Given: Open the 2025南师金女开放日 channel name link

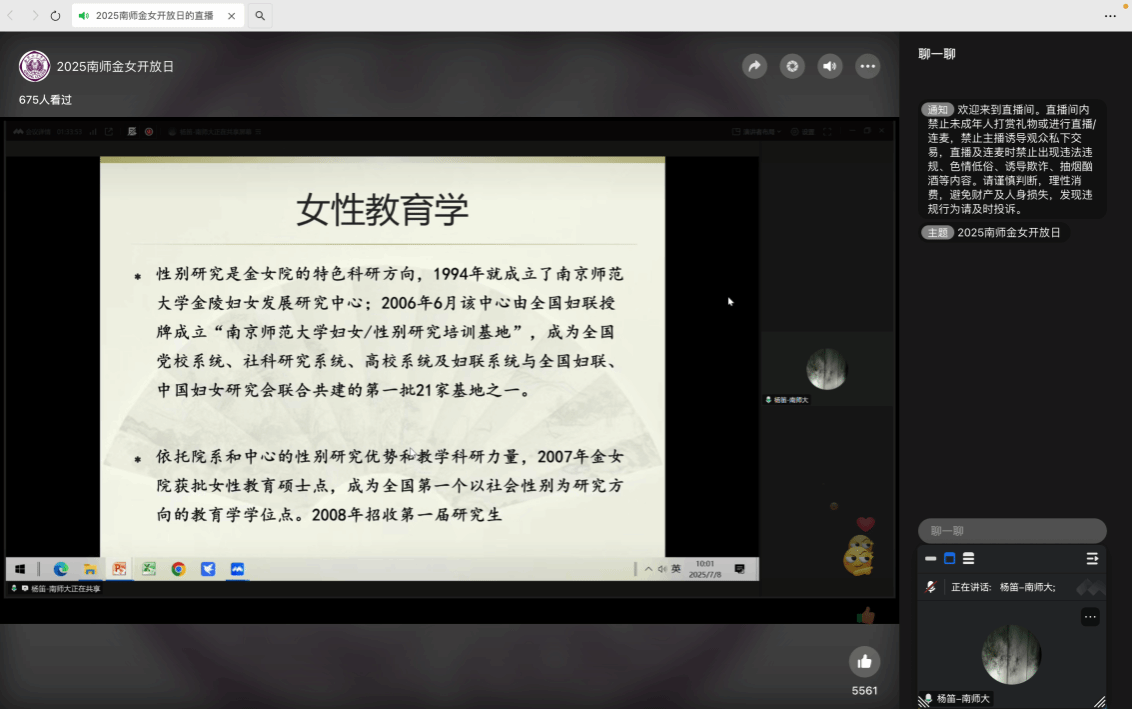Looking at the screenshot, I should pyautogui.click(x=115, y=66).
